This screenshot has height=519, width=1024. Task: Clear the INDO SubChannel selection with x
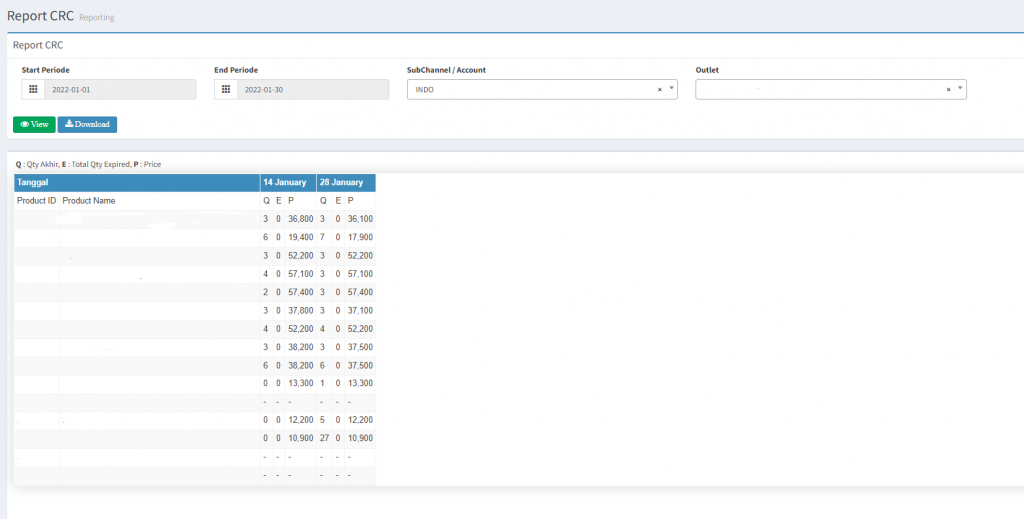tap(659, 90)
